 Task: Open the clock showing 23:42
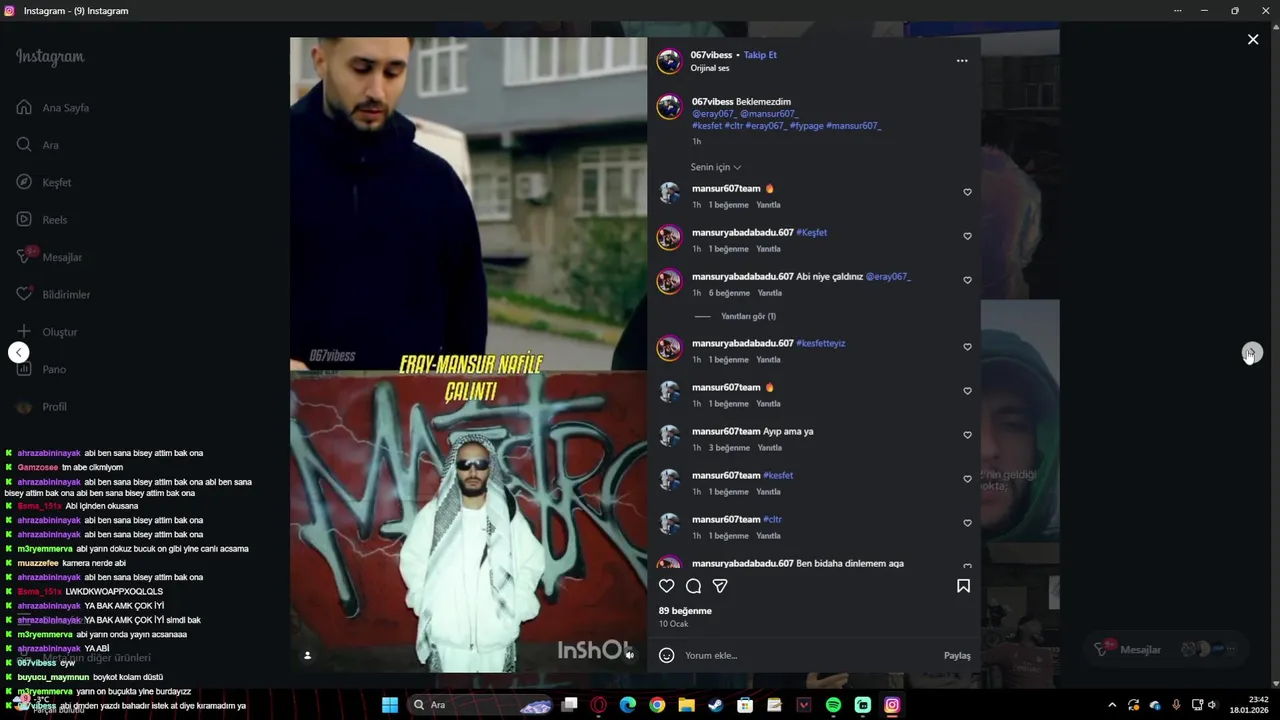tap(1249, 705)
